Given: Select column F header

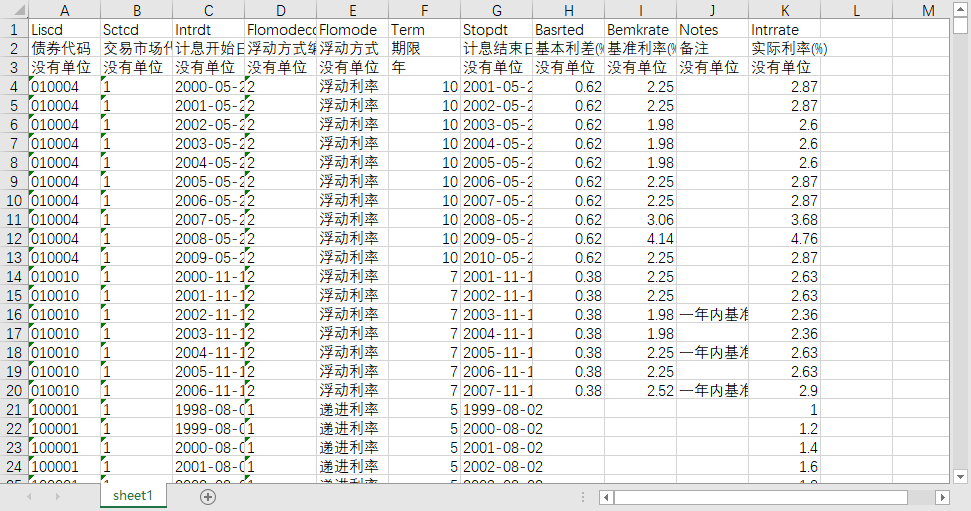Looking at the screenshot, I should coord(424,11).
